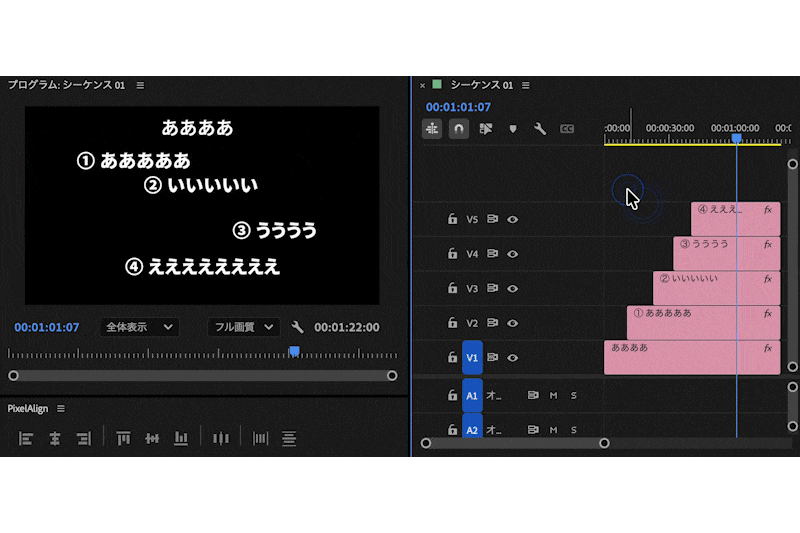
Task: Solo audio track A1
Action: tap(574, 395)
